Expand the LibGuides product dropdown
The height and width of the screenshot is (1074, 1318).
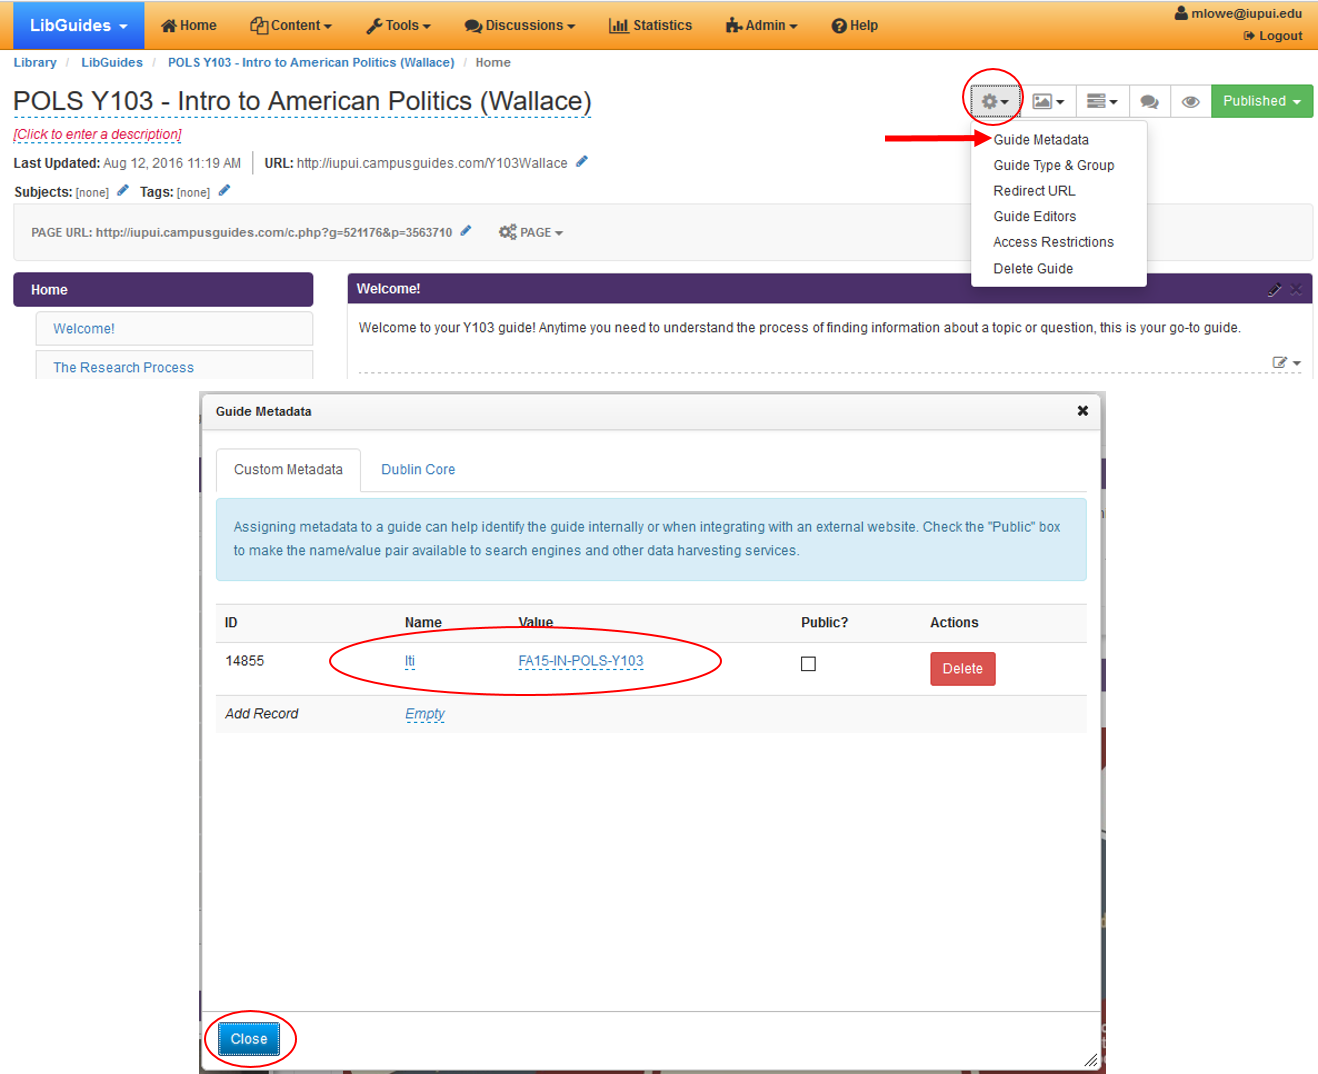(x=77, y=25)
